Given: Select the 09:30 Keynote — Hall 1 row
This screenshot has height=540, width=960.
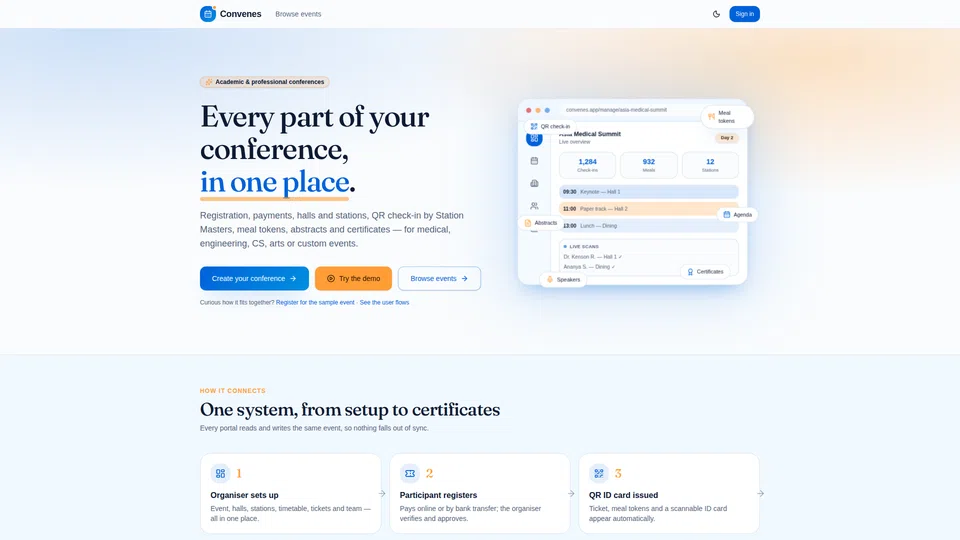Looking at the screenshot, I should pyautogui.click(x=648, y=192).
